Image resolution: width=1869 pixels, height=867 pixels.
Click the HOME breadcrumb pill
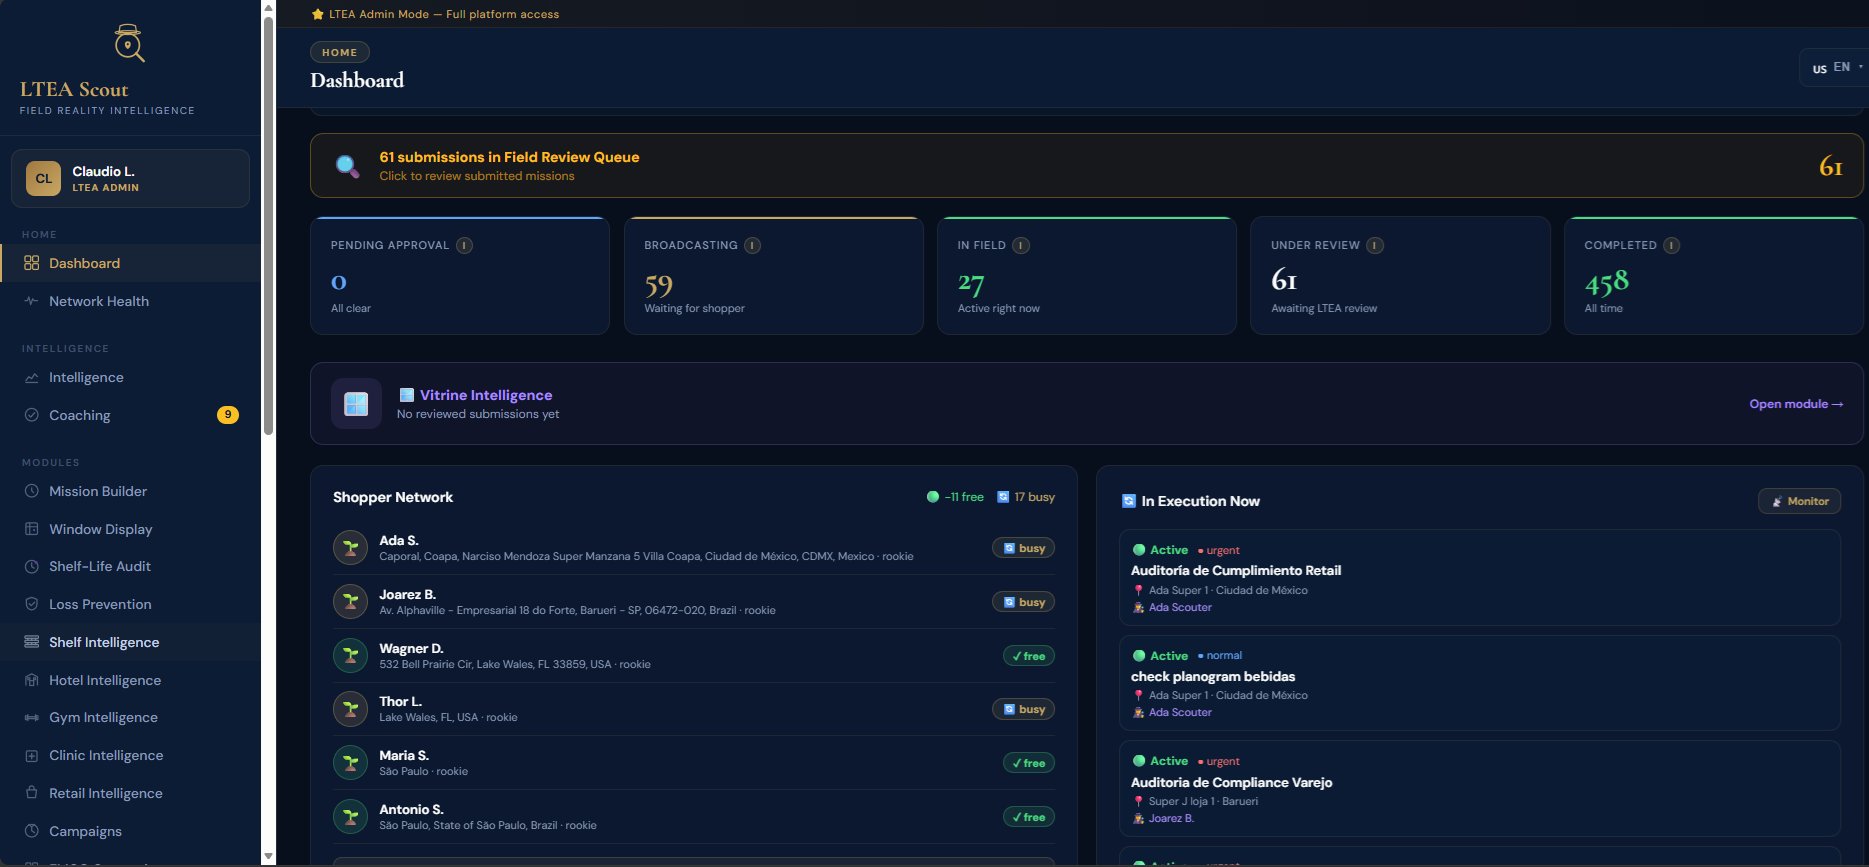pos(340,52)
